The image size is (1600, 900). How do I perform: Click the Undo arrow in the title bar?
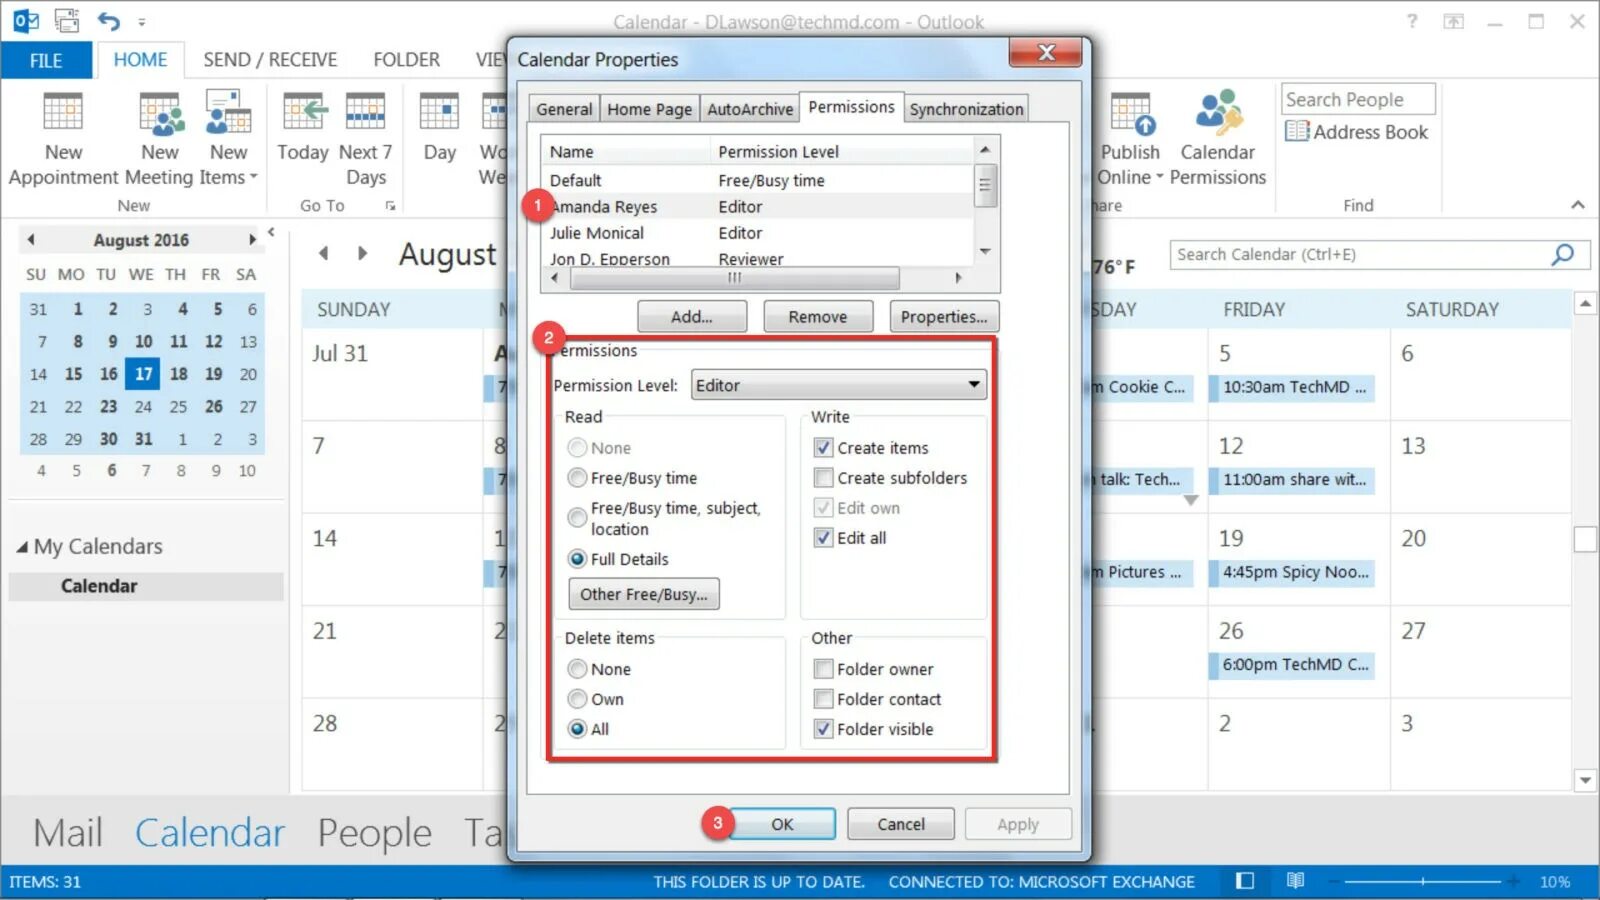pyautogui.click(x=109, y=20)
